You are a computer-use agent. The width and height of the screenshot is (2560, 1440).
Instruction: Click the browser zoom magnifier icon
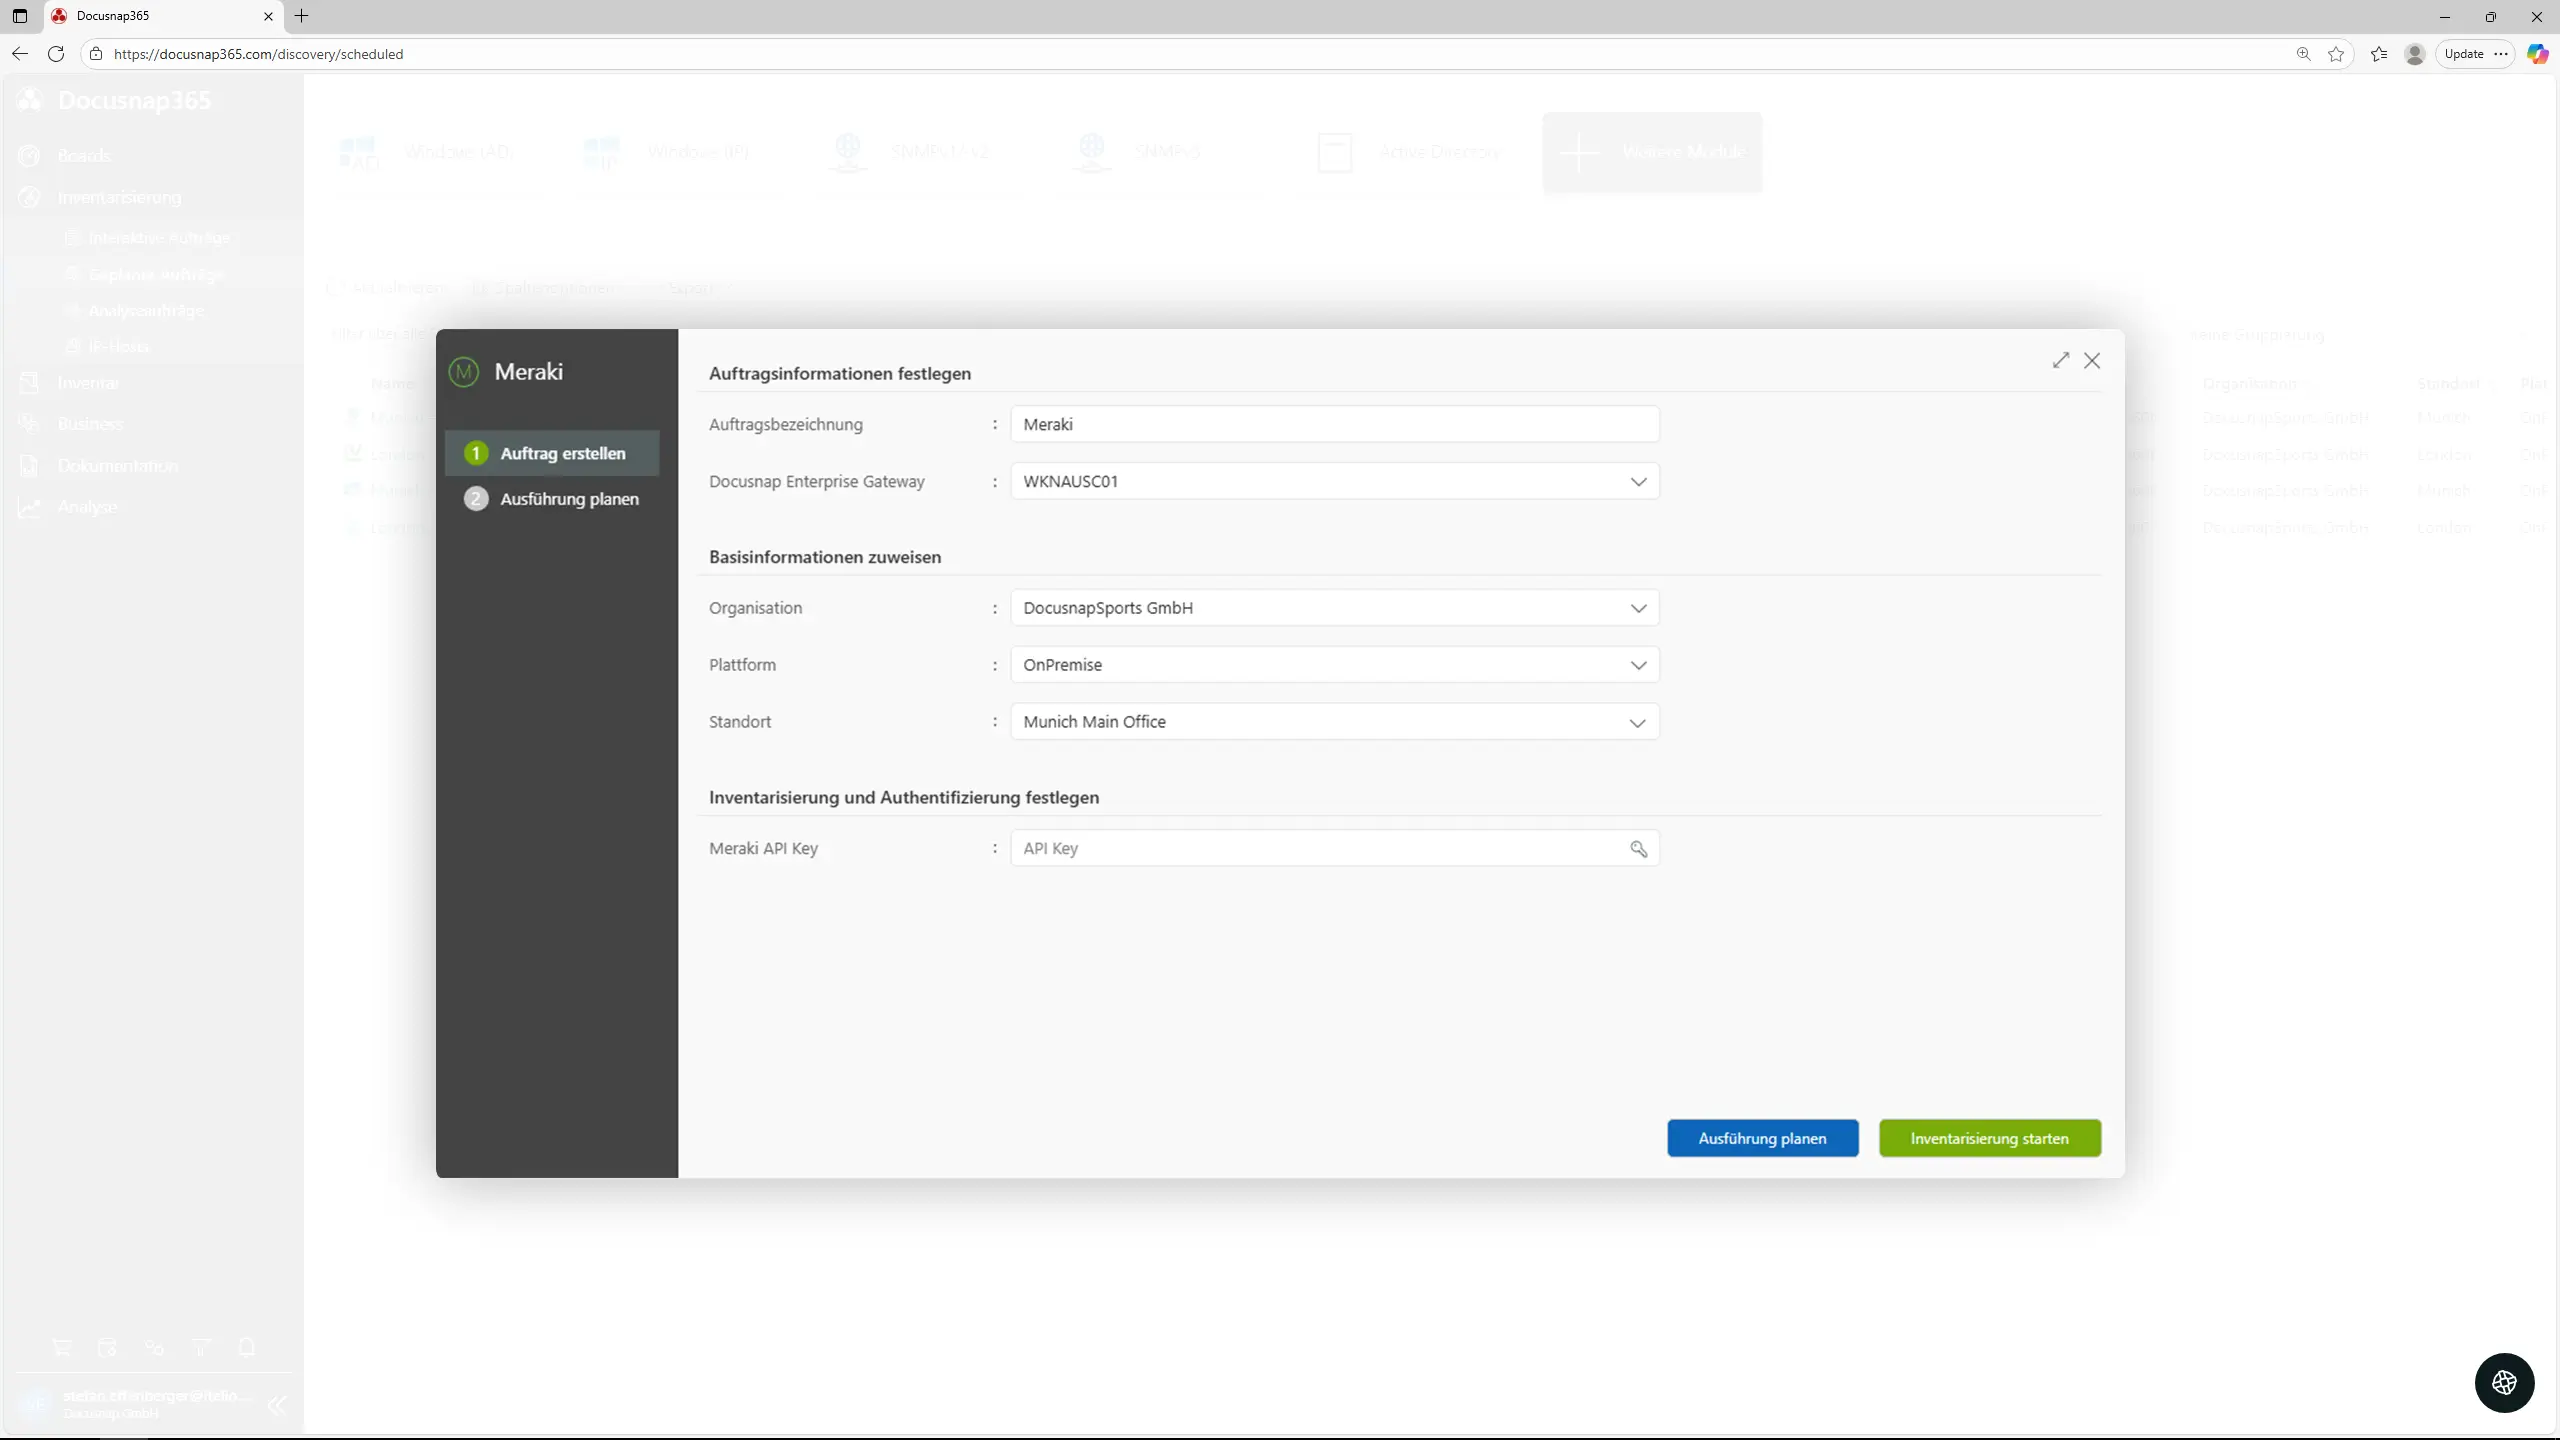2303,54
